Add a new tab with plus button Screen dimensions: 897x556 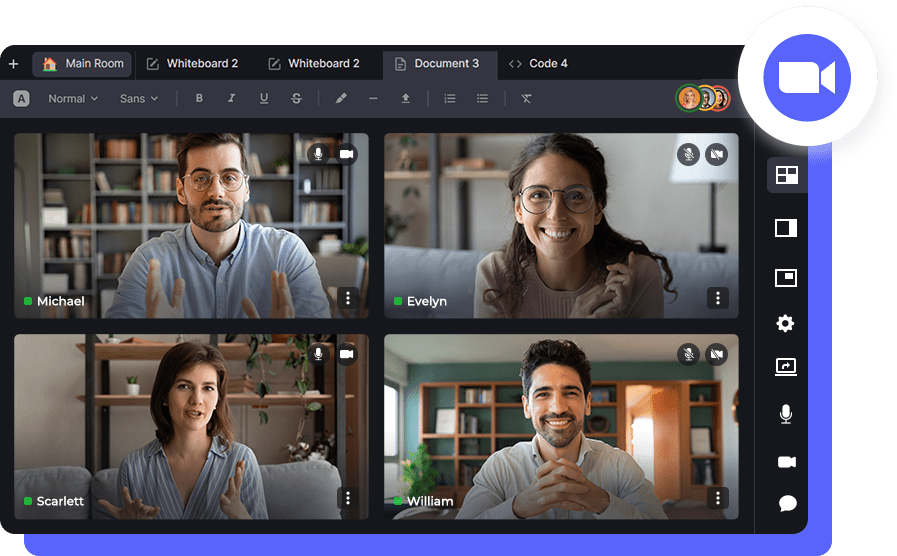(14, 64)
